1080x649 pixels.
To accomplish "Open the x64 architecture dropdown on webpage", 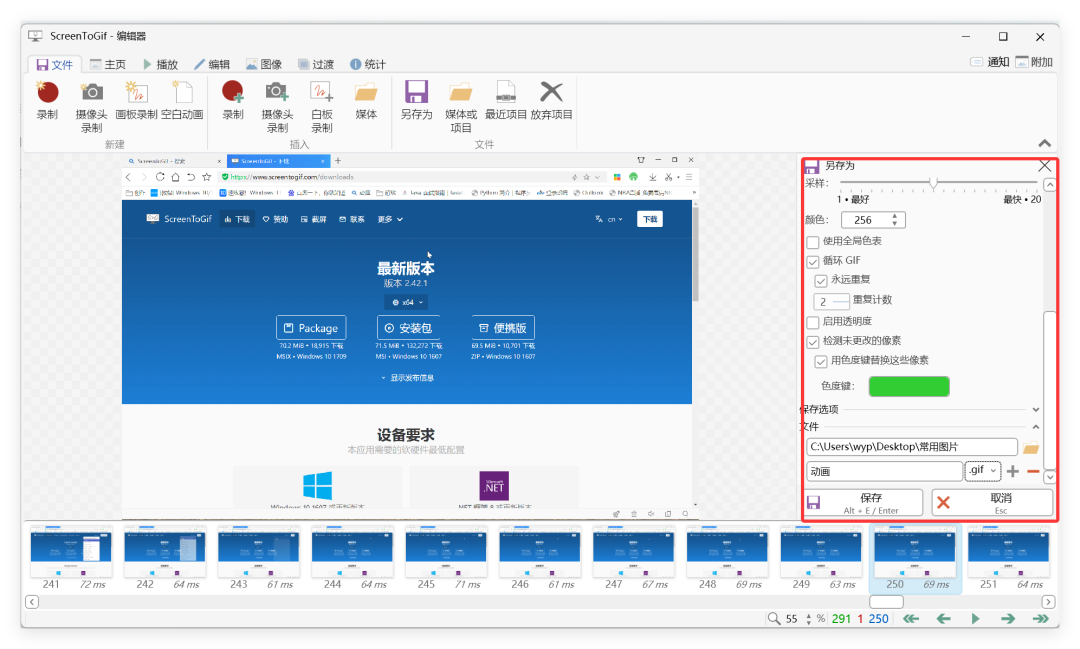I will point(406,302).
